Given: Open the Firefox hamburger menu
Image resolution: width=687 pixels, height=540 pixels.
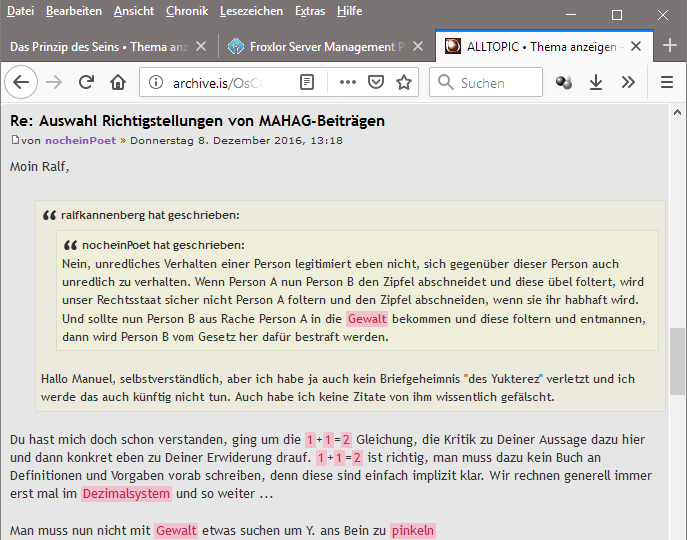Looking at the screenshot, I should click(667, 83).
